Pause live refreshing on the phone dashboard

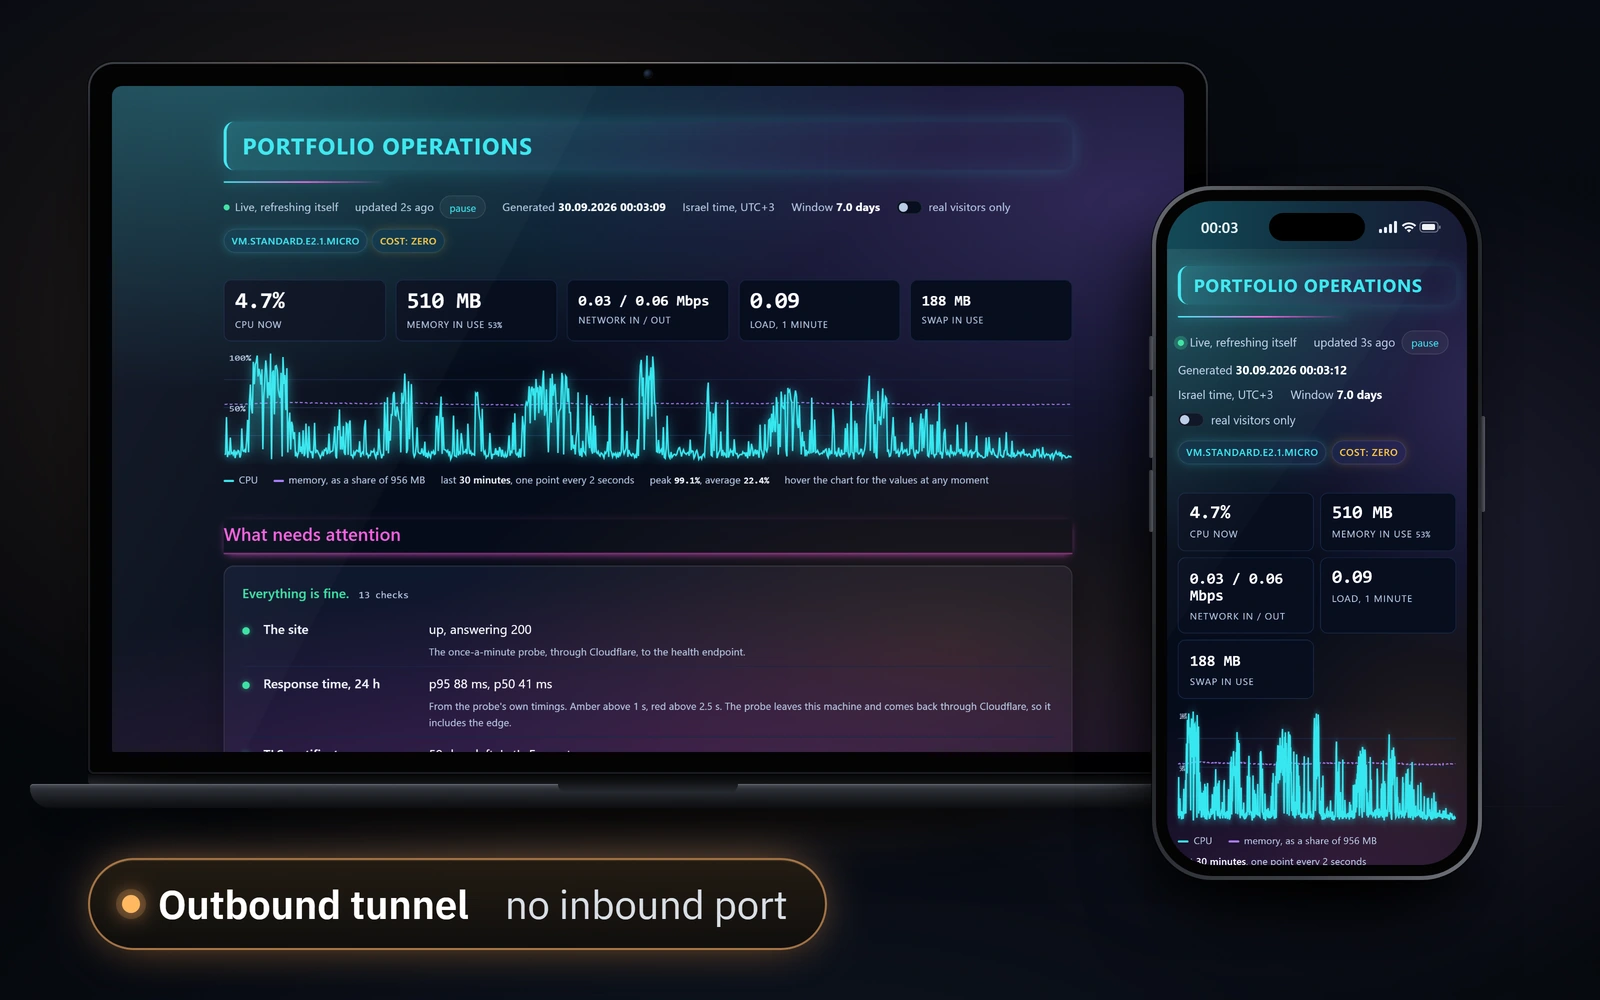coord(1424,343)
